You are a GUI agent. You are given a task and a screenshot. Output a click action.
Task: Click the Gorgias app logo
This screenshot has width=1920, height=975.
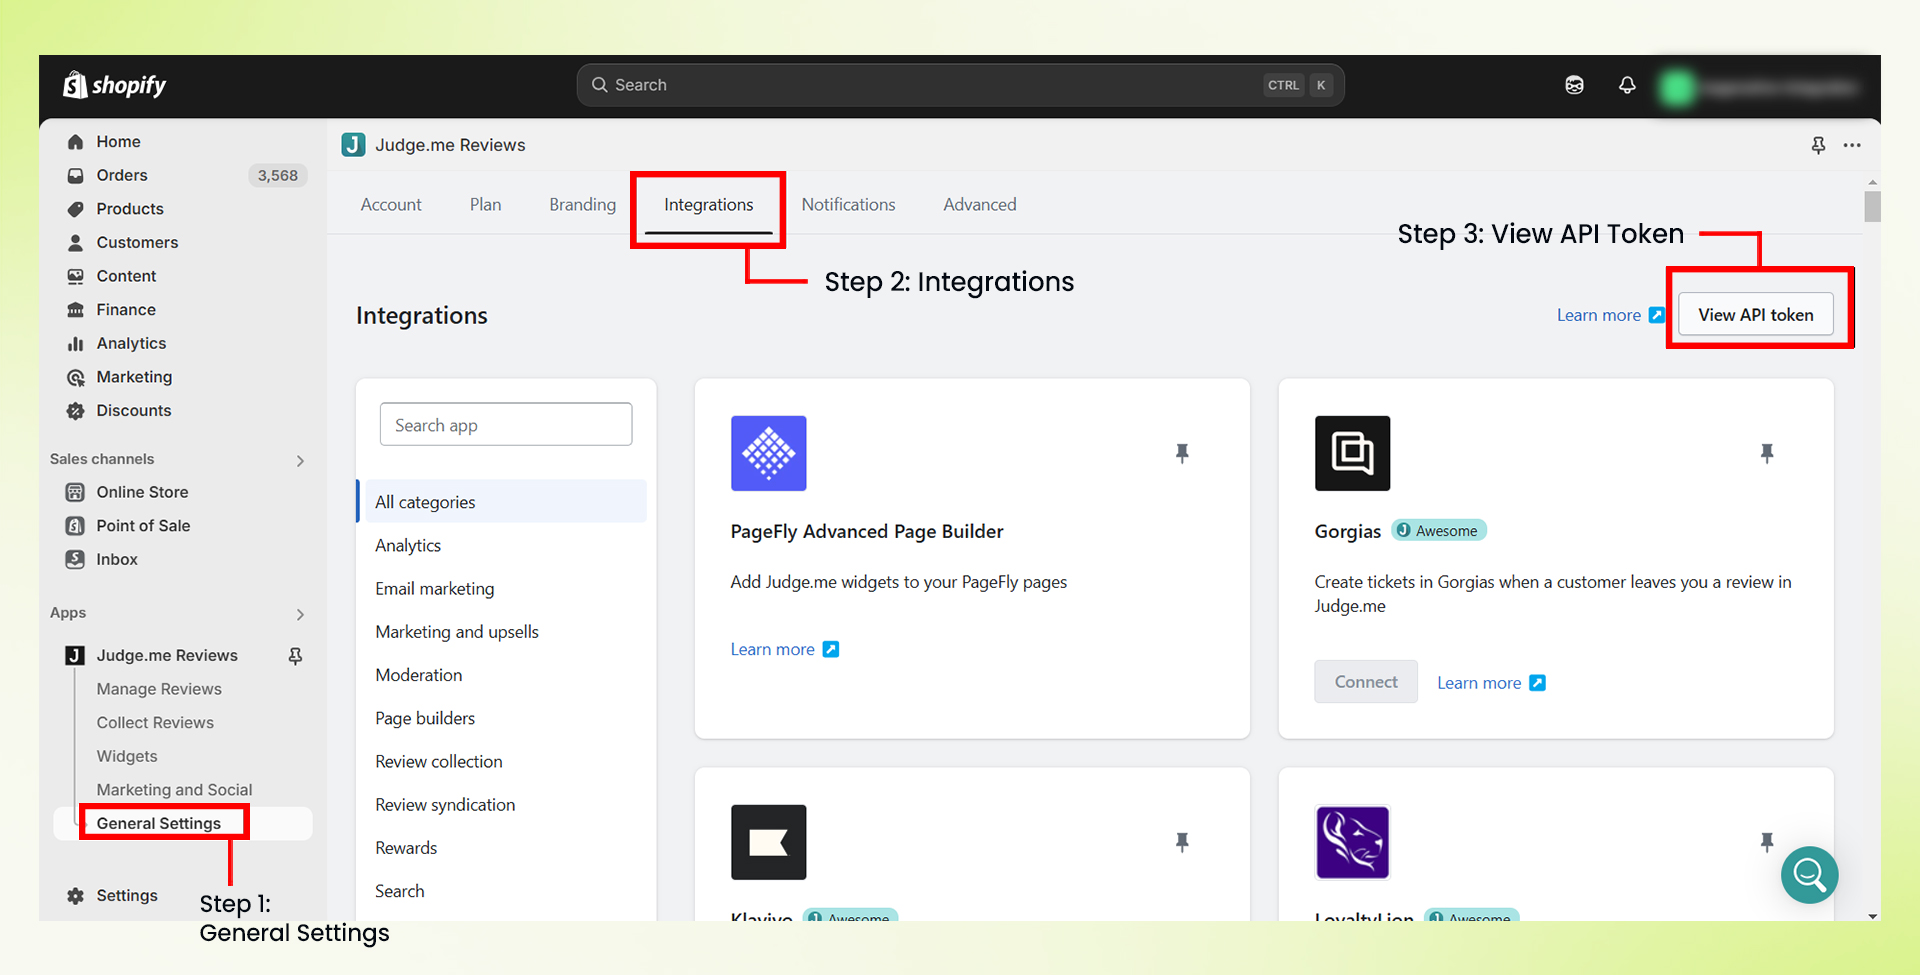pos(1352,453)
